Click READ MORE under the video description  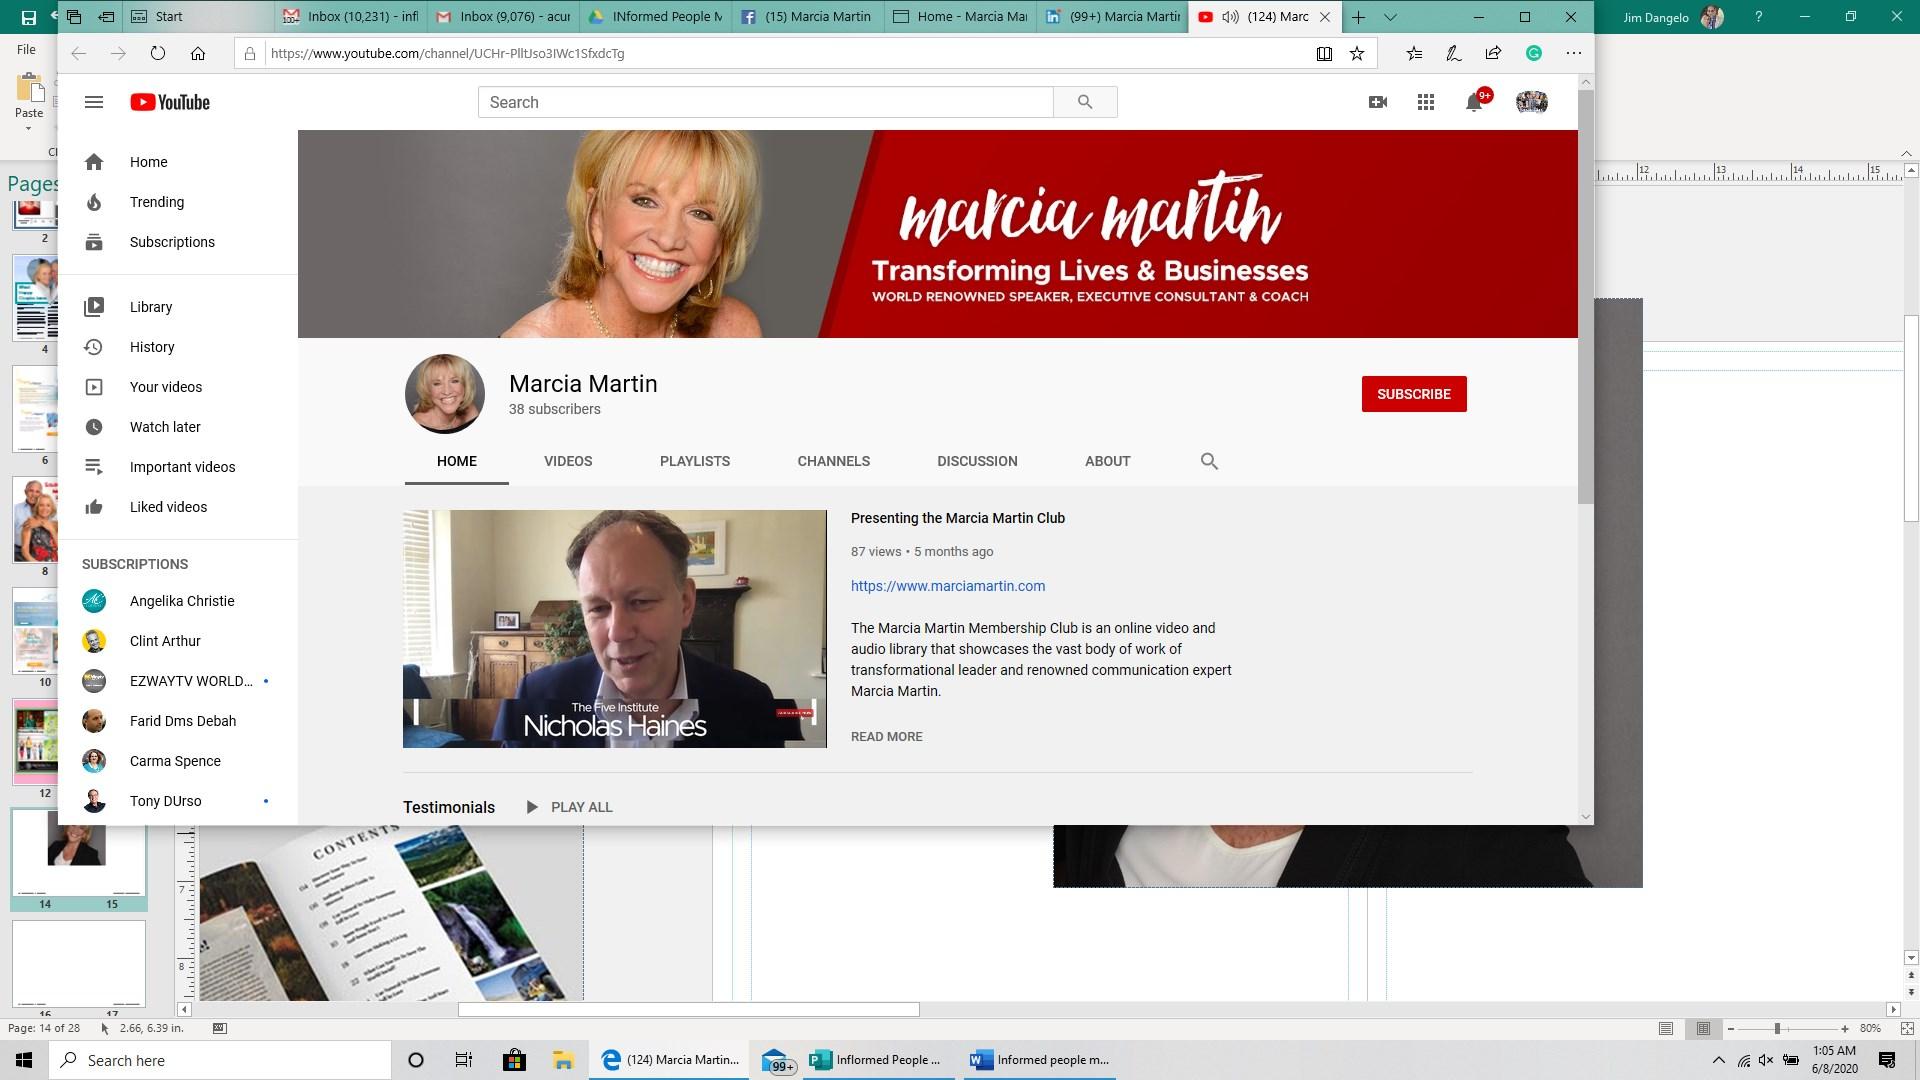coord(887,736)
